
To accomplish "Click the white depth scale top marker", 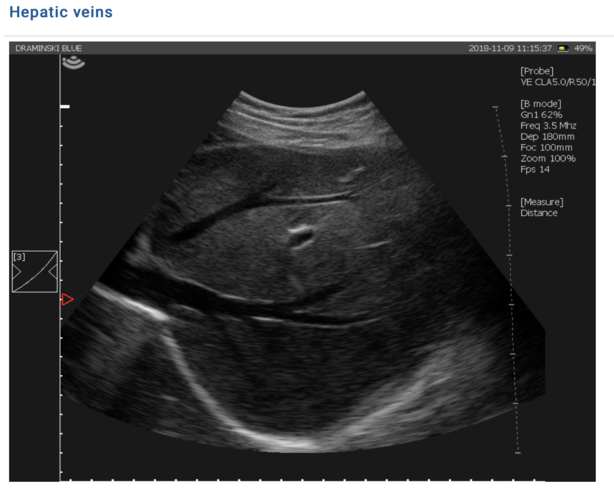I will pos(65,106).
